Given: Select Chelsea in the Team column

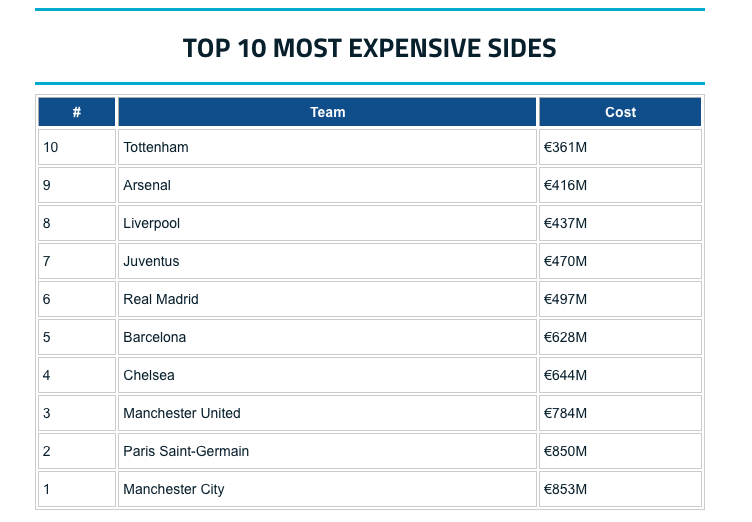Looking at the screenshot, I should tap(149, 375).
